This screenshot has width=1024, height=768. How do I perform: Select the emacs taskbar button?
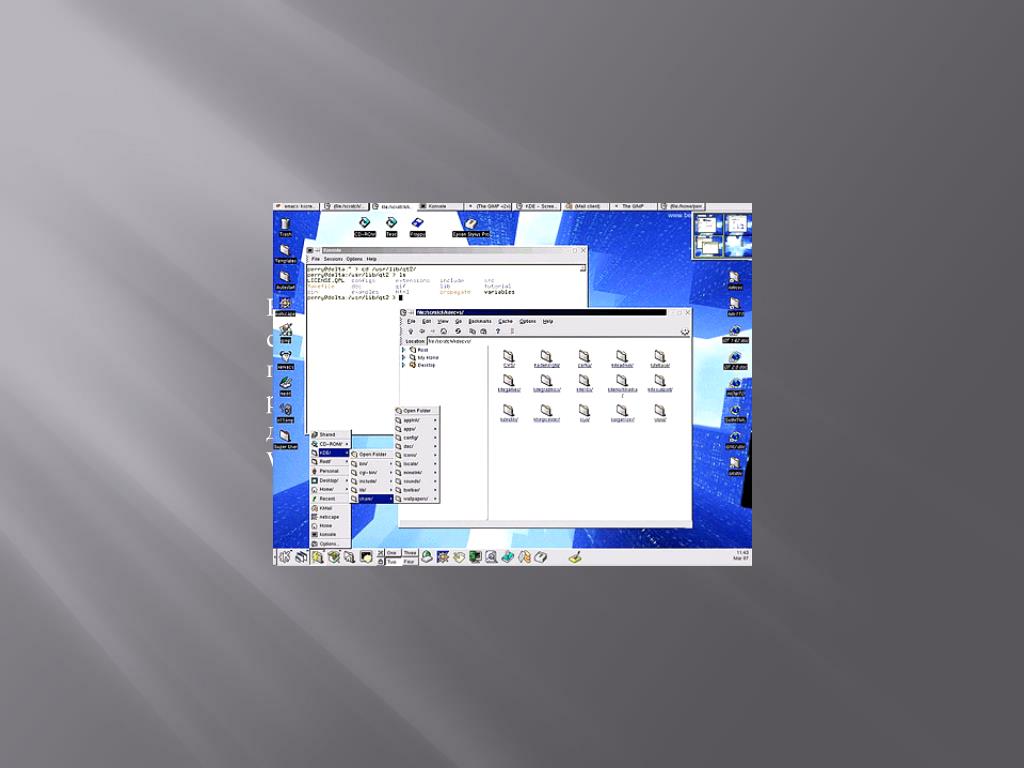pyautogui.click(x=298, y=206)
